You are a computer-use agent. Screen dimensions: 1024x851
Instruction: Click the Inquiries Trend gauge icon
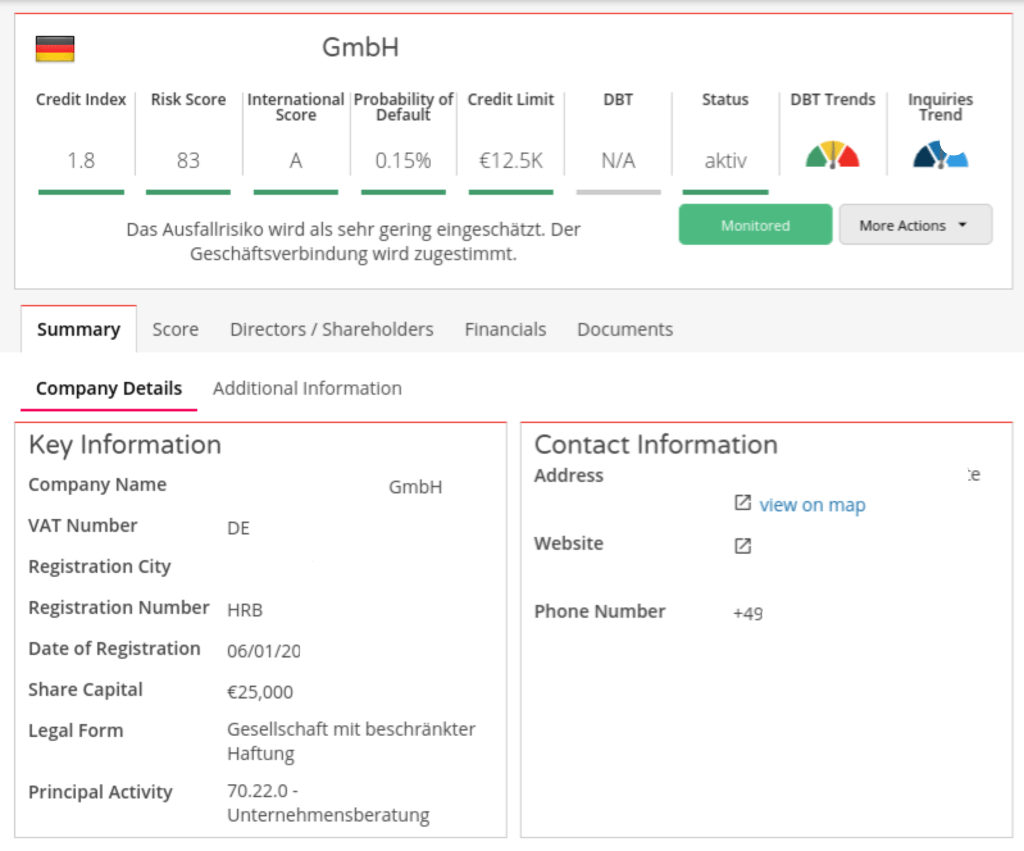pyautogui.click(x=940, y=155)
